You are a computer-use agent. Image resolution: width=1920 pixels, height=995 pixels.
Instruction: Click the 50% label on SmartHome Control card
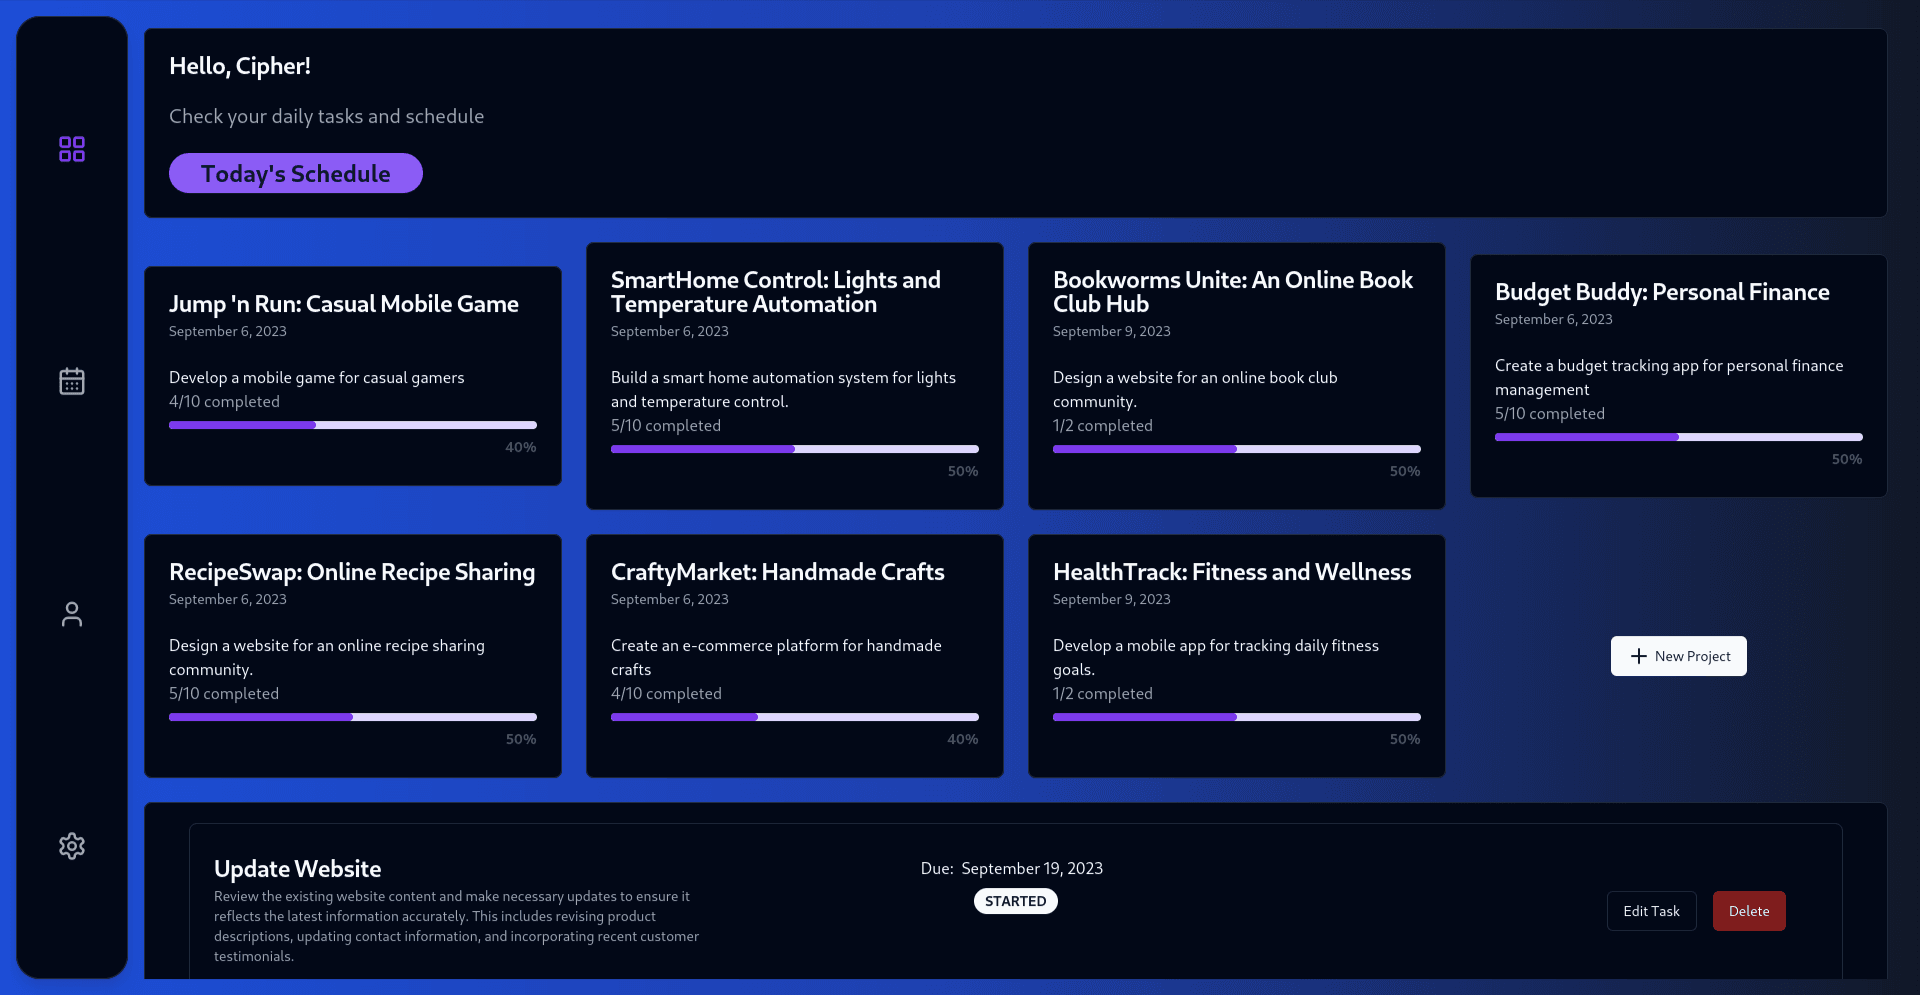tap(963, 471)
